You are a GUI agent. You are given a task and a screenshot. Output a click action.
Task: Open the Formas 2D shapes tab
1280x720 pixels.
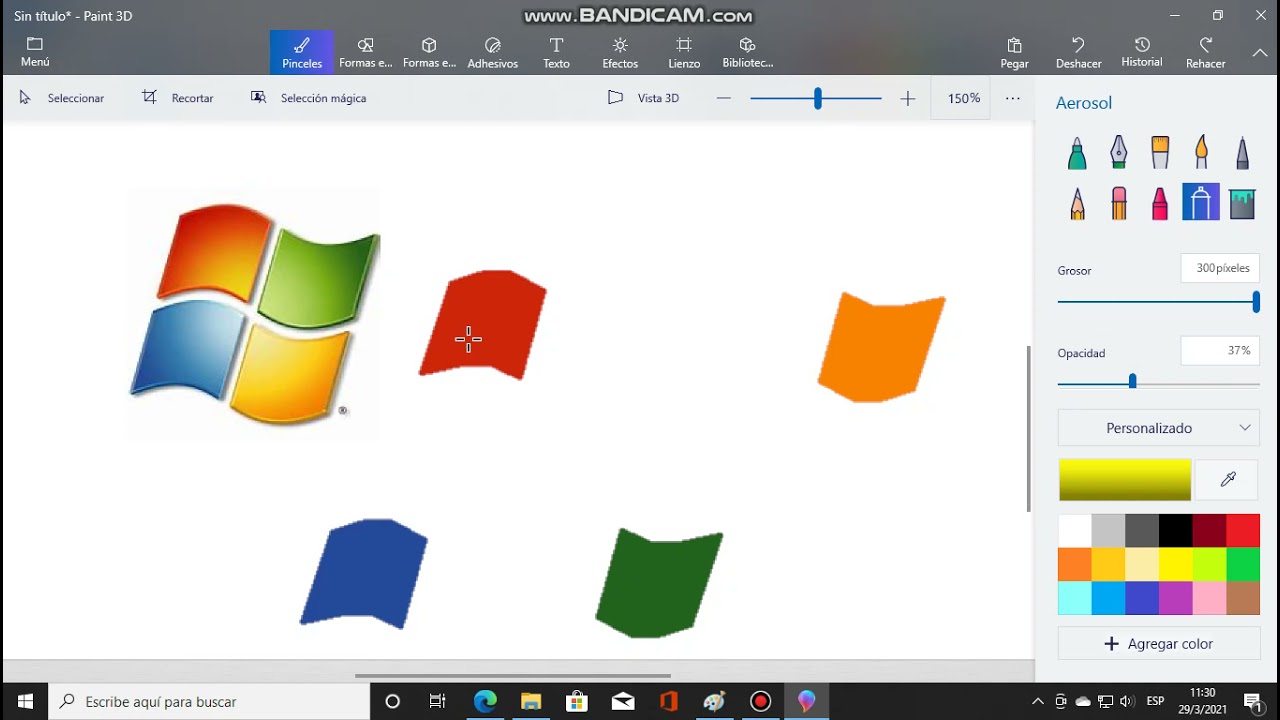pos(366,53)
